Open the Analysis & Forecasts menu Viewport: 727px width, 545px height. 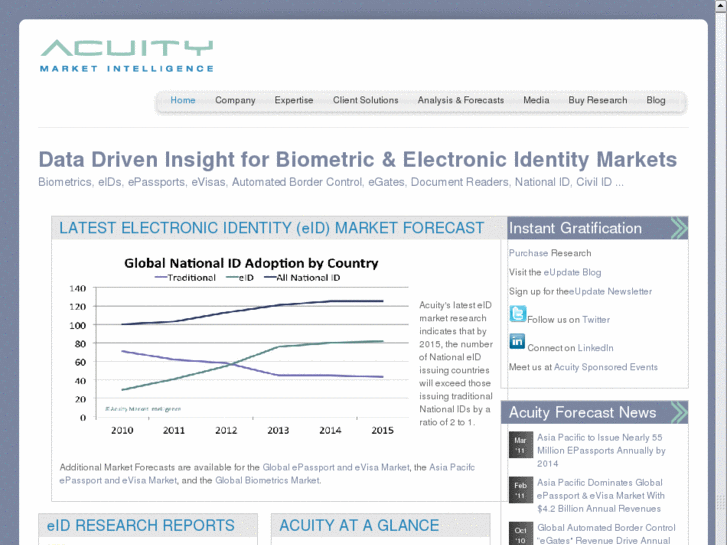click(460, 100)
